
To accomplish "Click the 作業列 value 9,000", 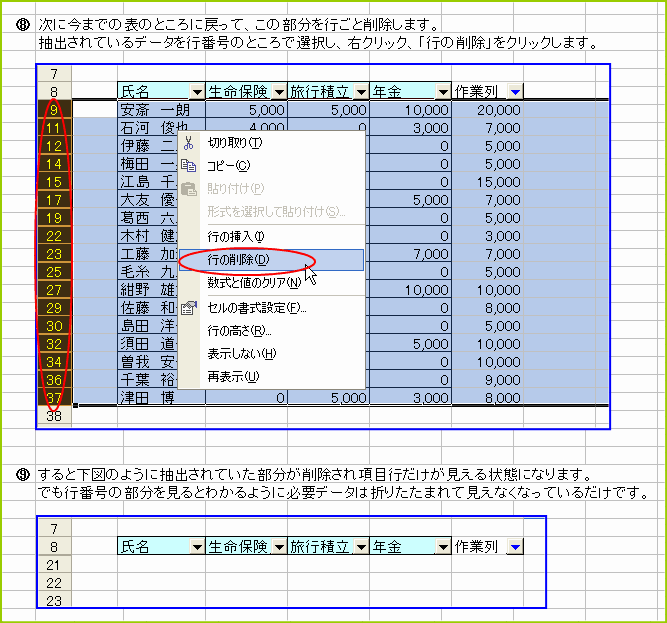I will coord(487,380).
